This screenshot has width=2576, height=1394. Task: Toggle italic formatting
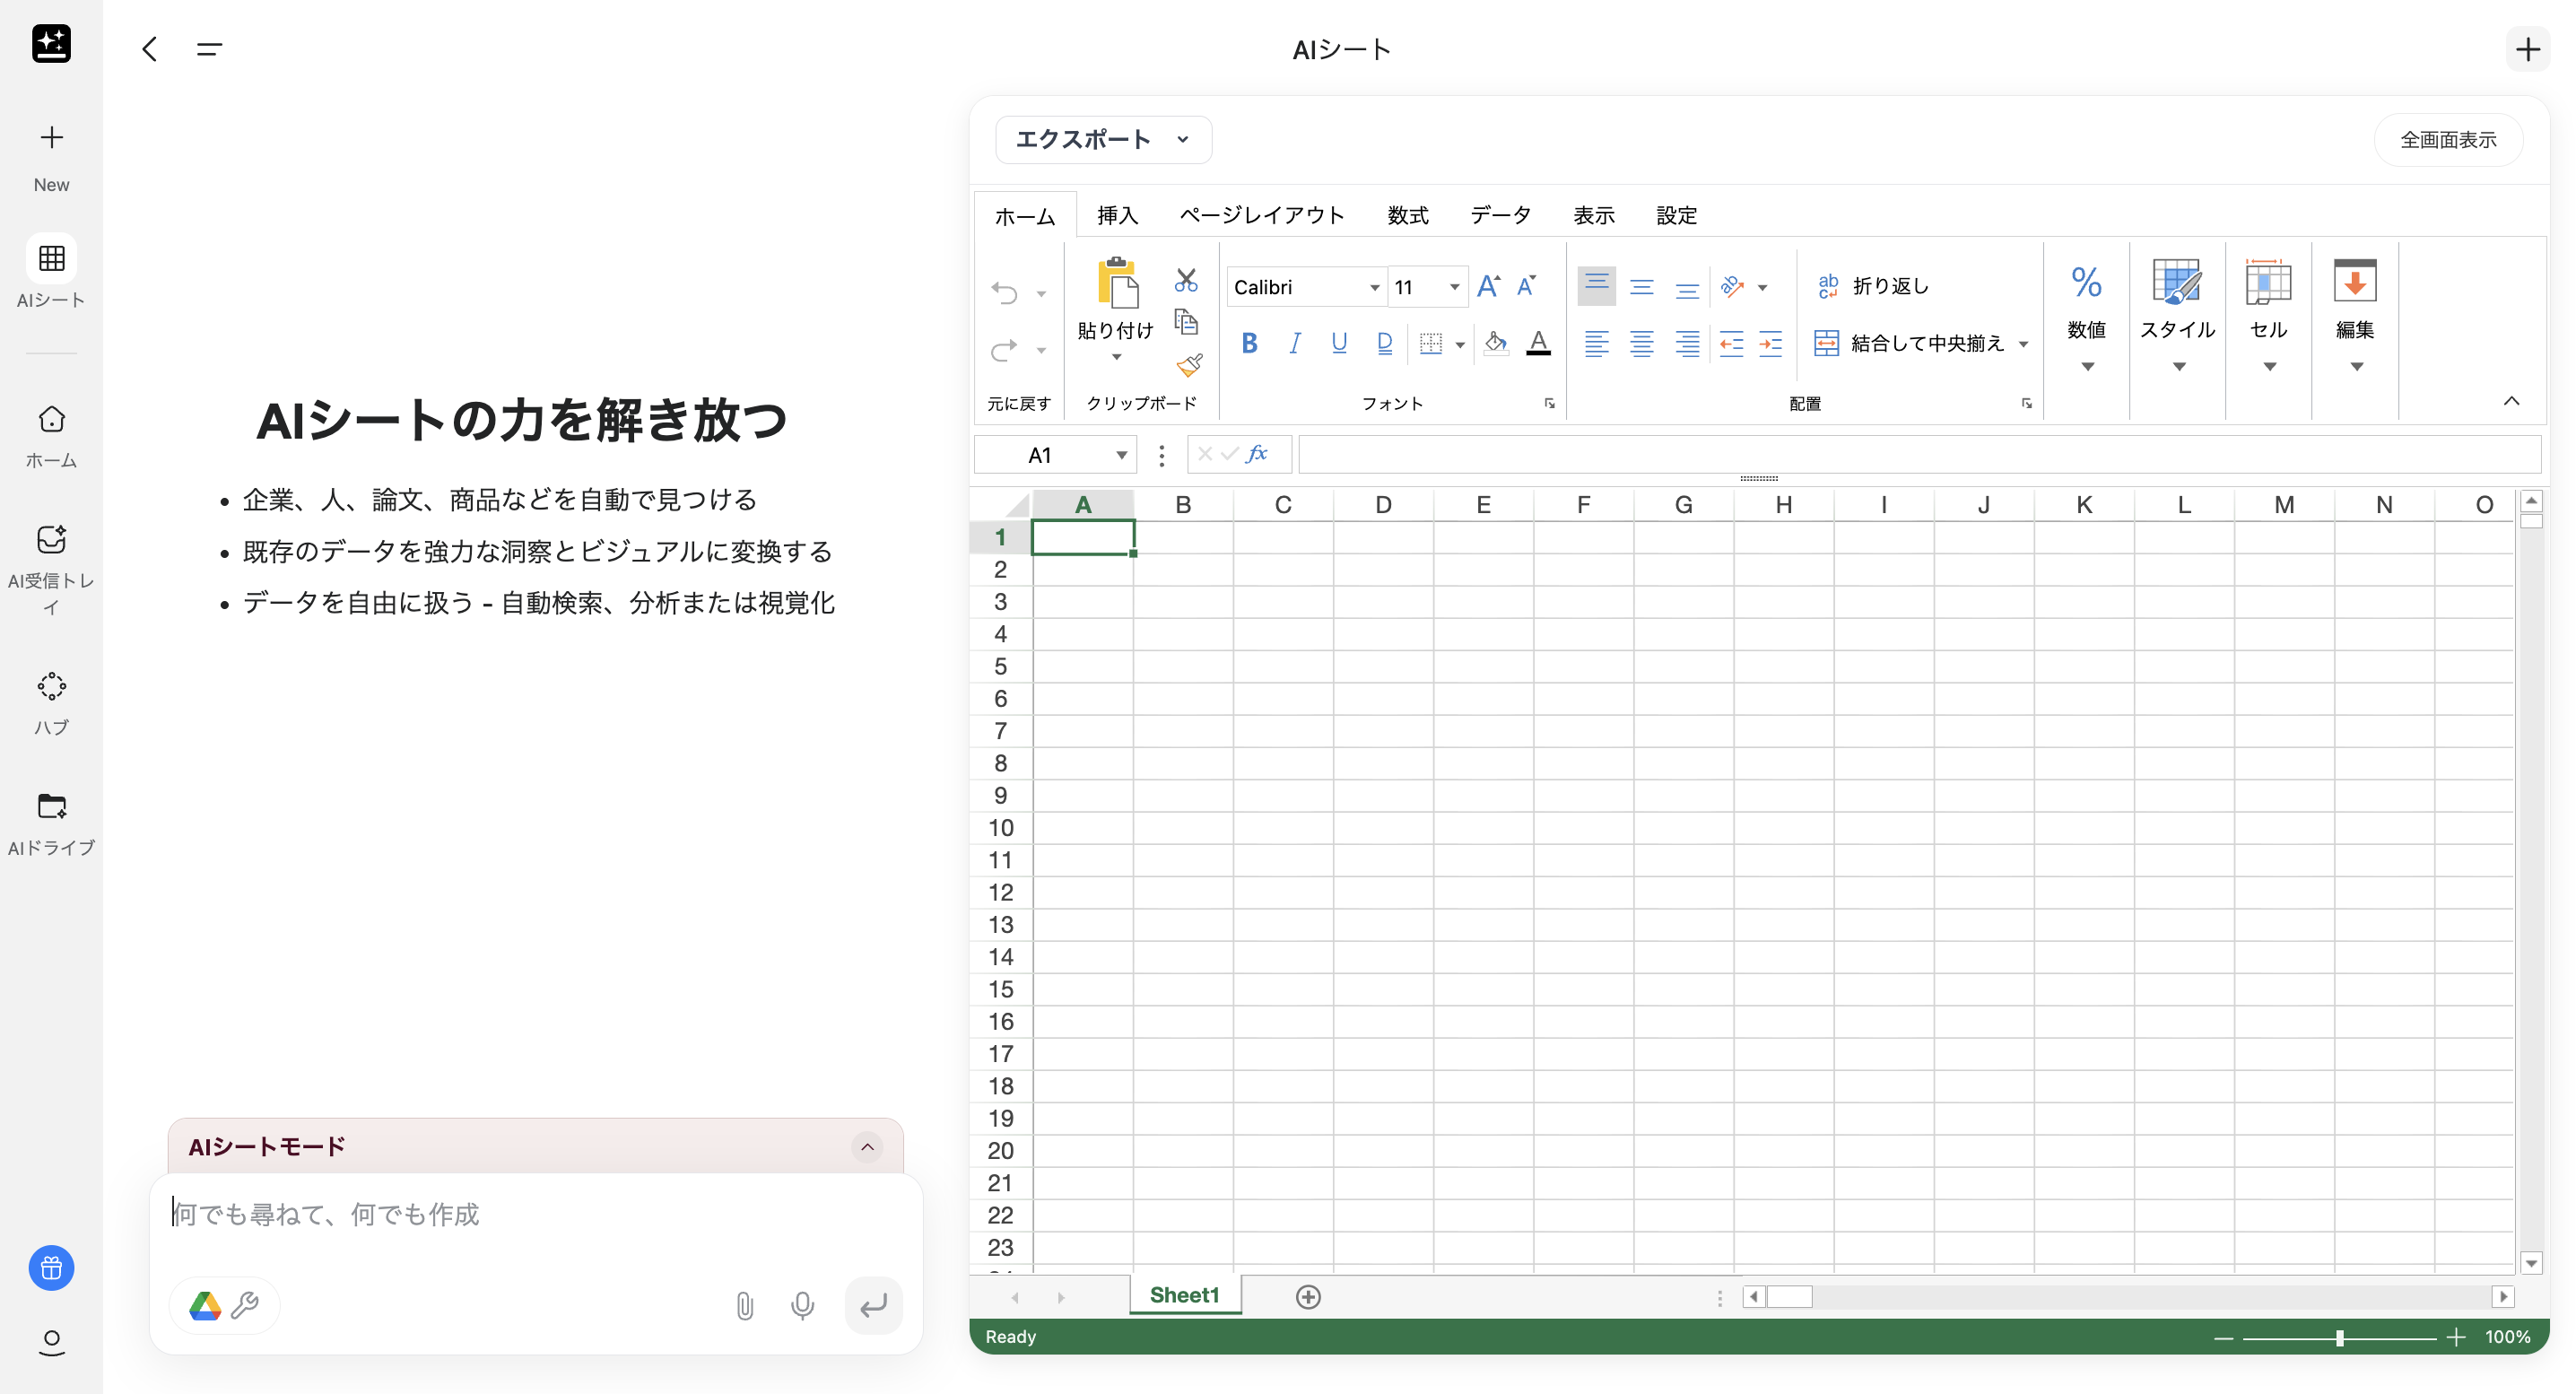pyautogui.click(x=1294, y=343)
